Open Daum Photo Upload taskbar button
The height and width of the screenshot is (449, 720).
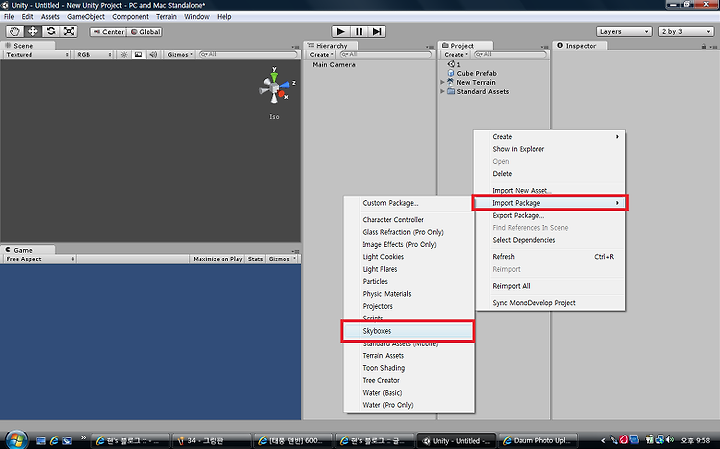(x=537, y=441)
